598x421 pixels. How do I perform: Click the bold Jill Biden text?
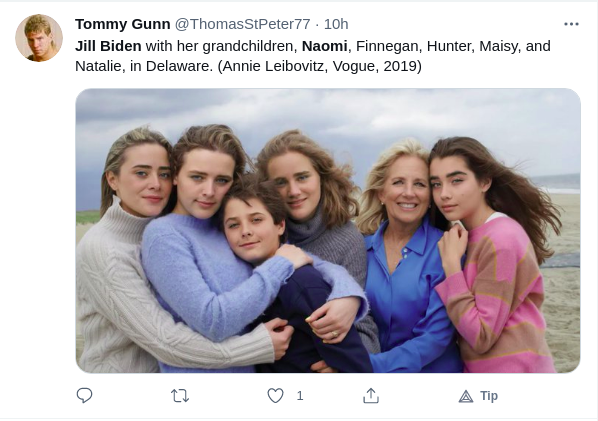tap(108, 46)
